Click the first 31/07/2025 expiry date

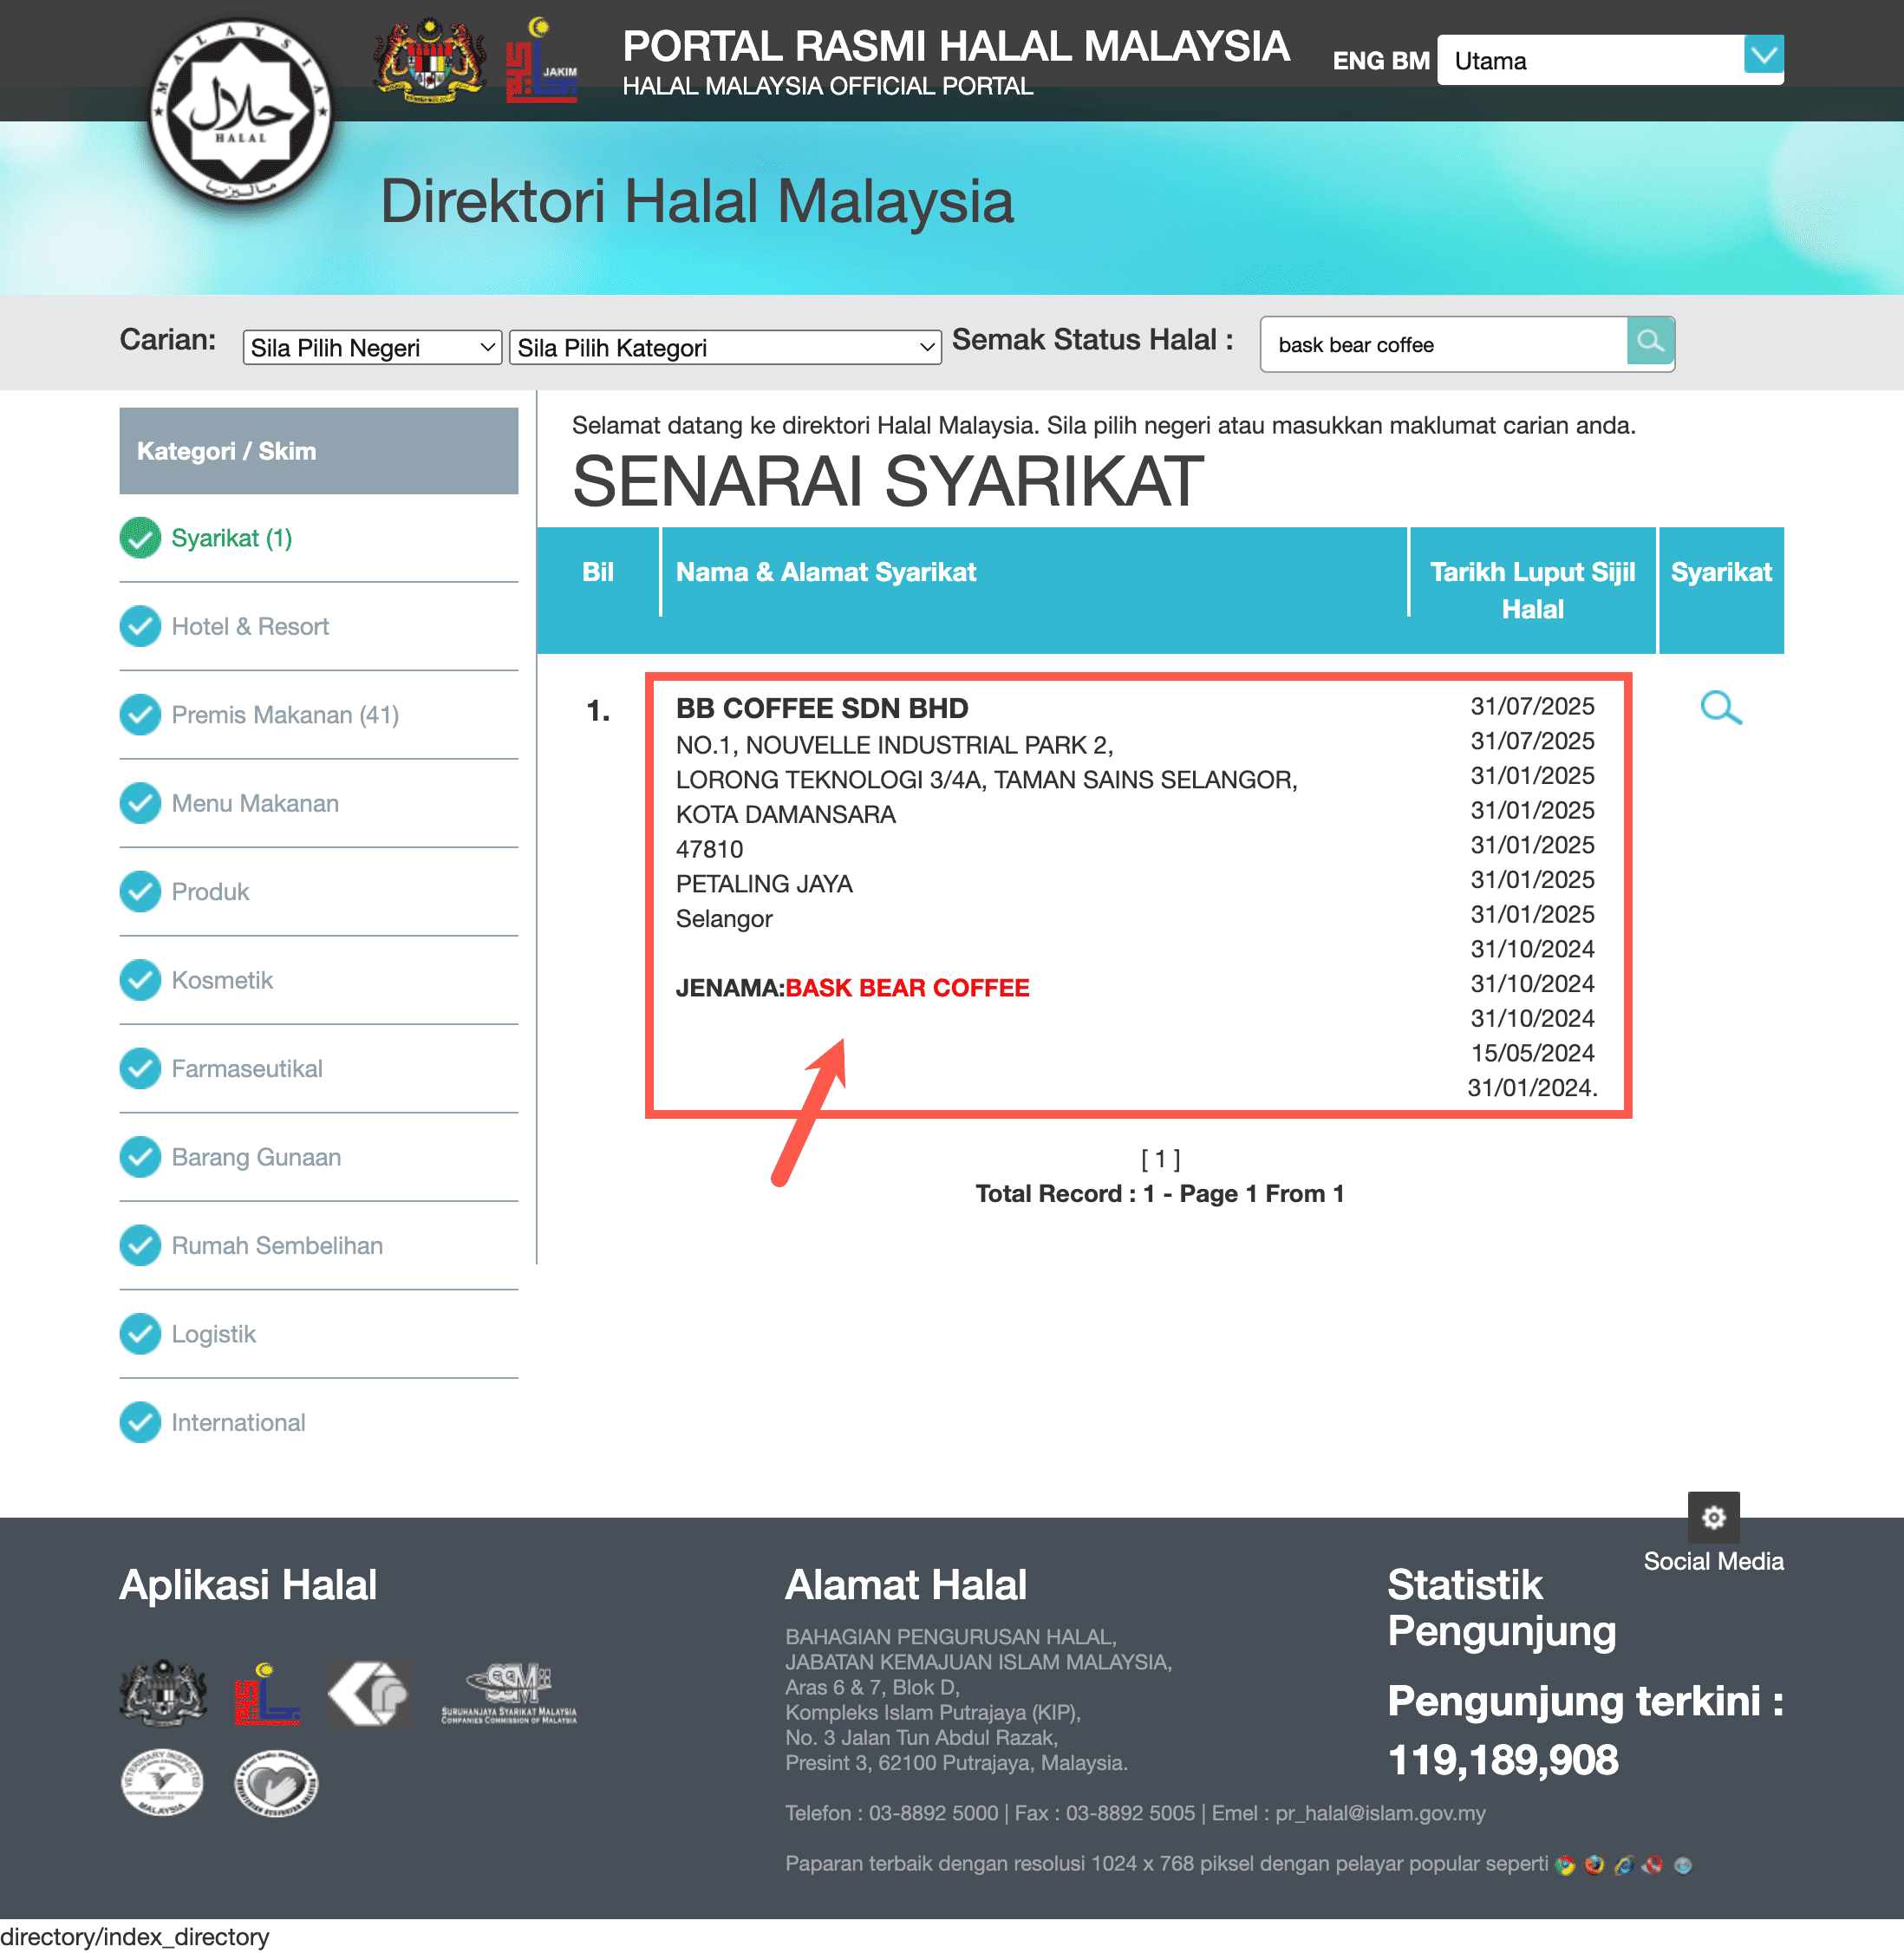[1532, 706]
